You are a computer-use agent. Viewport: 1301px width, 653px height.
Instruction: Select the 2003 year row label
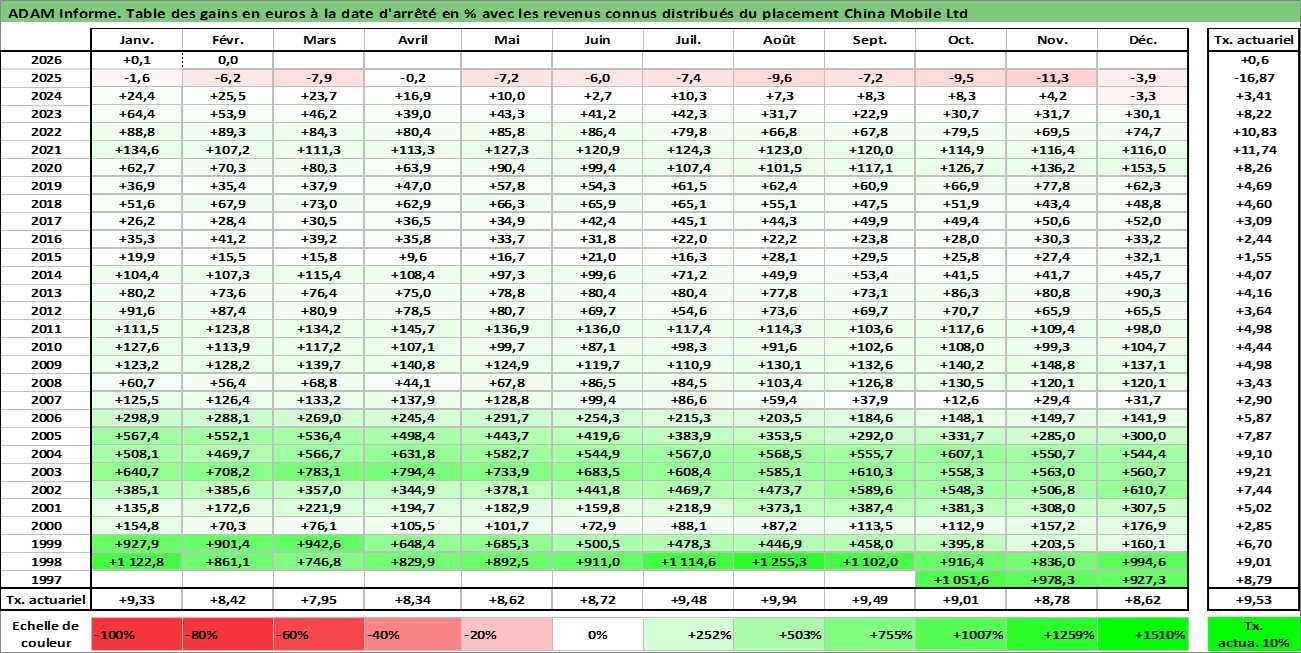[x=45, y=471]
